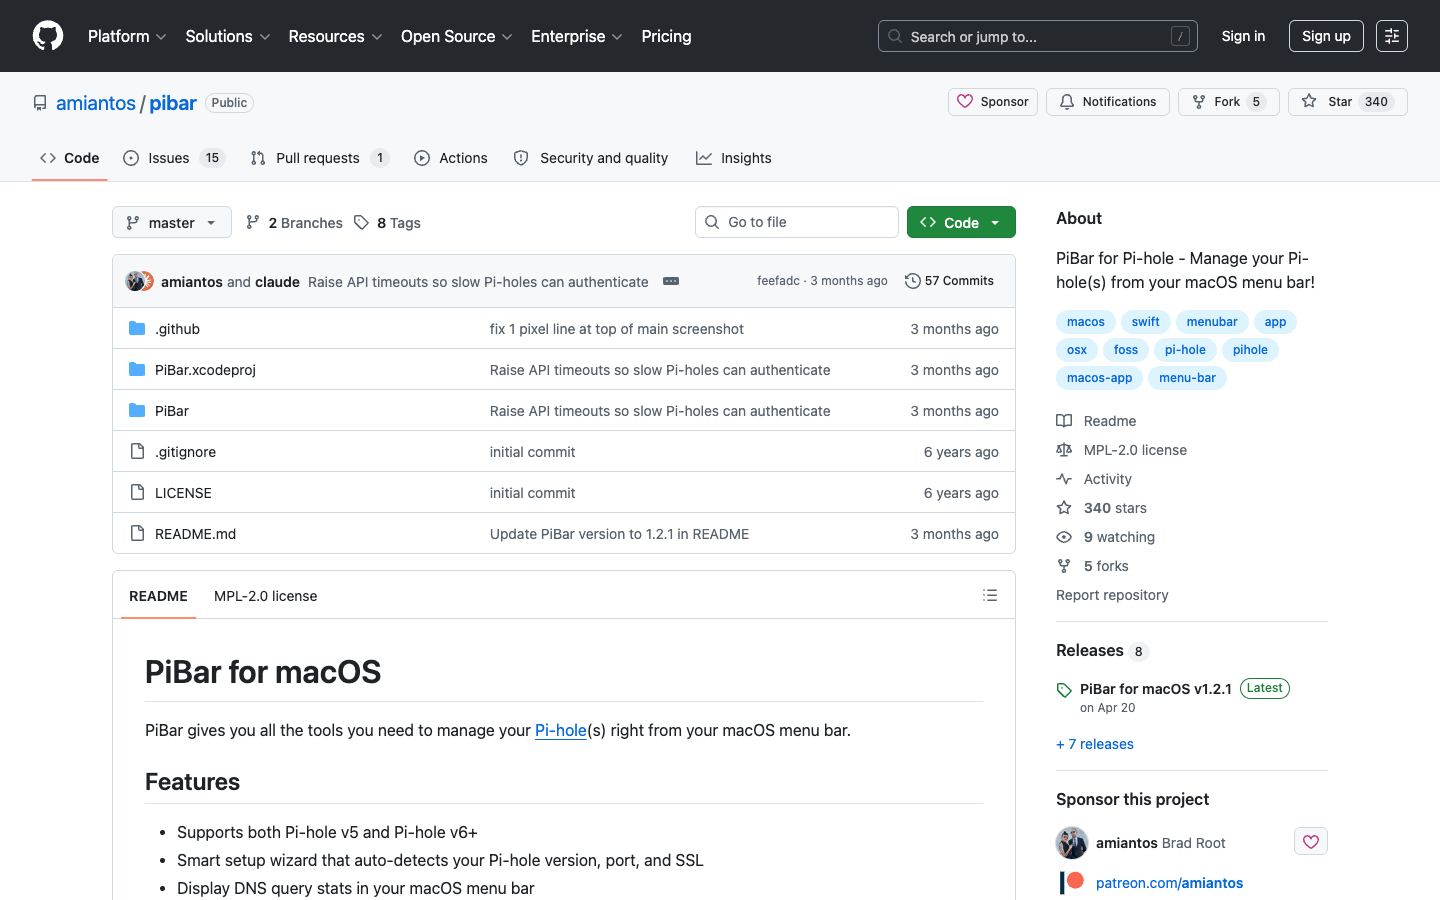View the 57 Commits history
The width and height of the screenshot is (1440, 900).
coord(949,281)
